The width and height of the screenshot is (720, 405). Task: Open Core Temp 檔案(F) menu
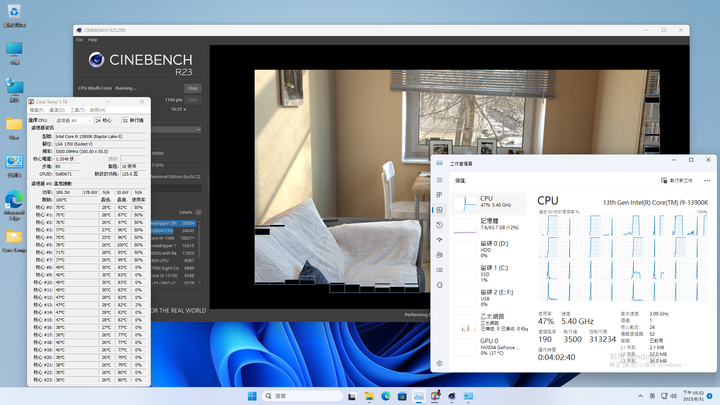[37, 110]
